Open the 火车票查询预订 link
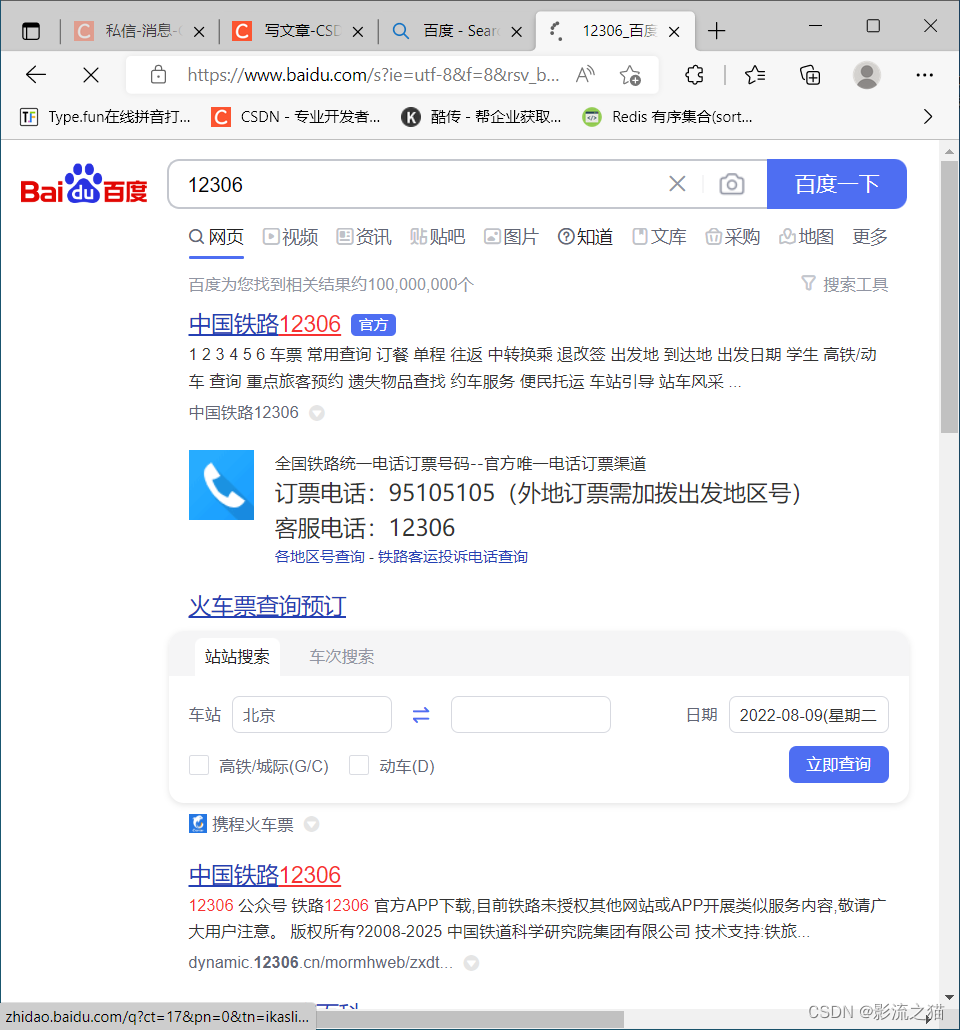The image size is (960, 1030). click(x=267, y=606)
